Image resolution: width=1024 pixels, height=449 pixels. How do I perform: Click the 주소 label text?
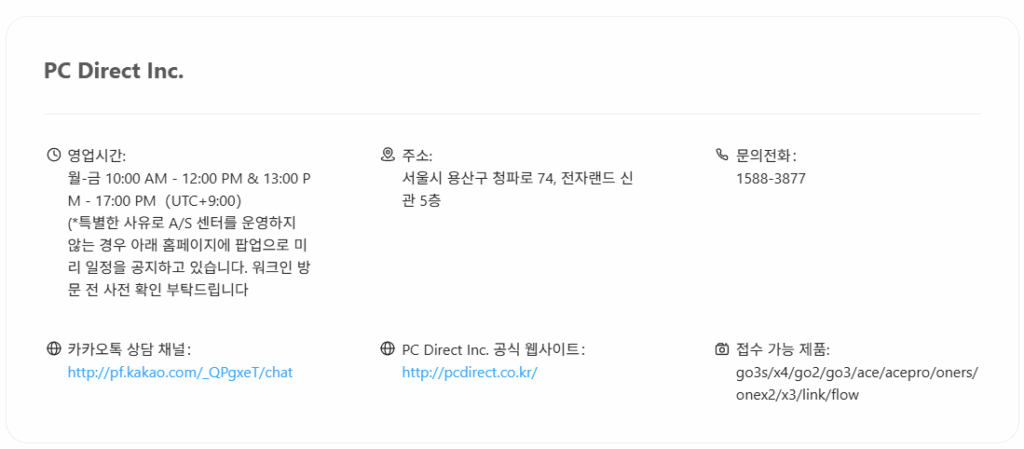tap(417, 155)
